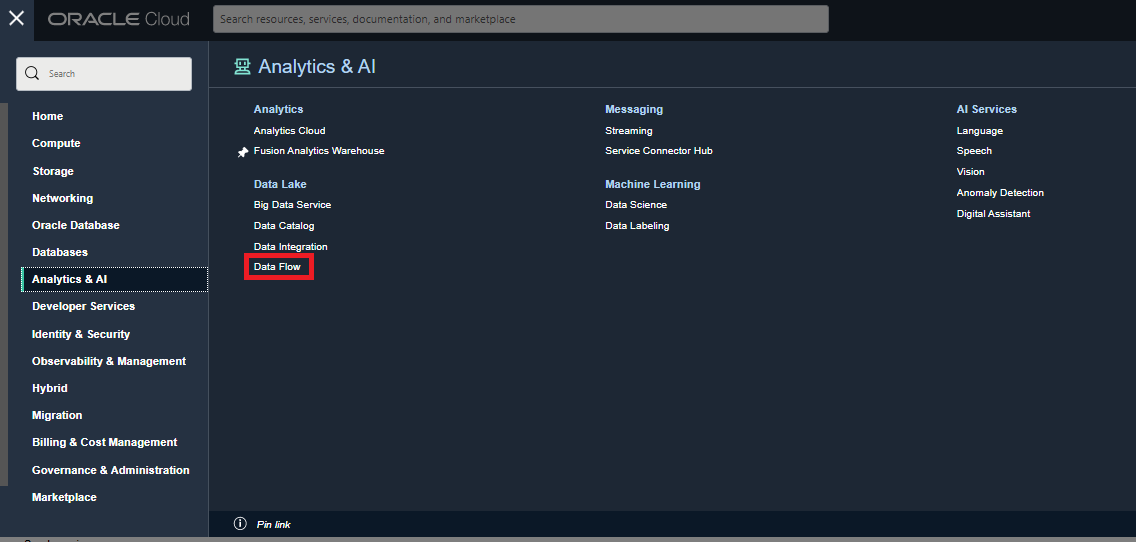The height and width of the screenshot is (542, 1136).
Task: Open Observability & Management category
Action: pyautogui.click(x=109, y=361)
